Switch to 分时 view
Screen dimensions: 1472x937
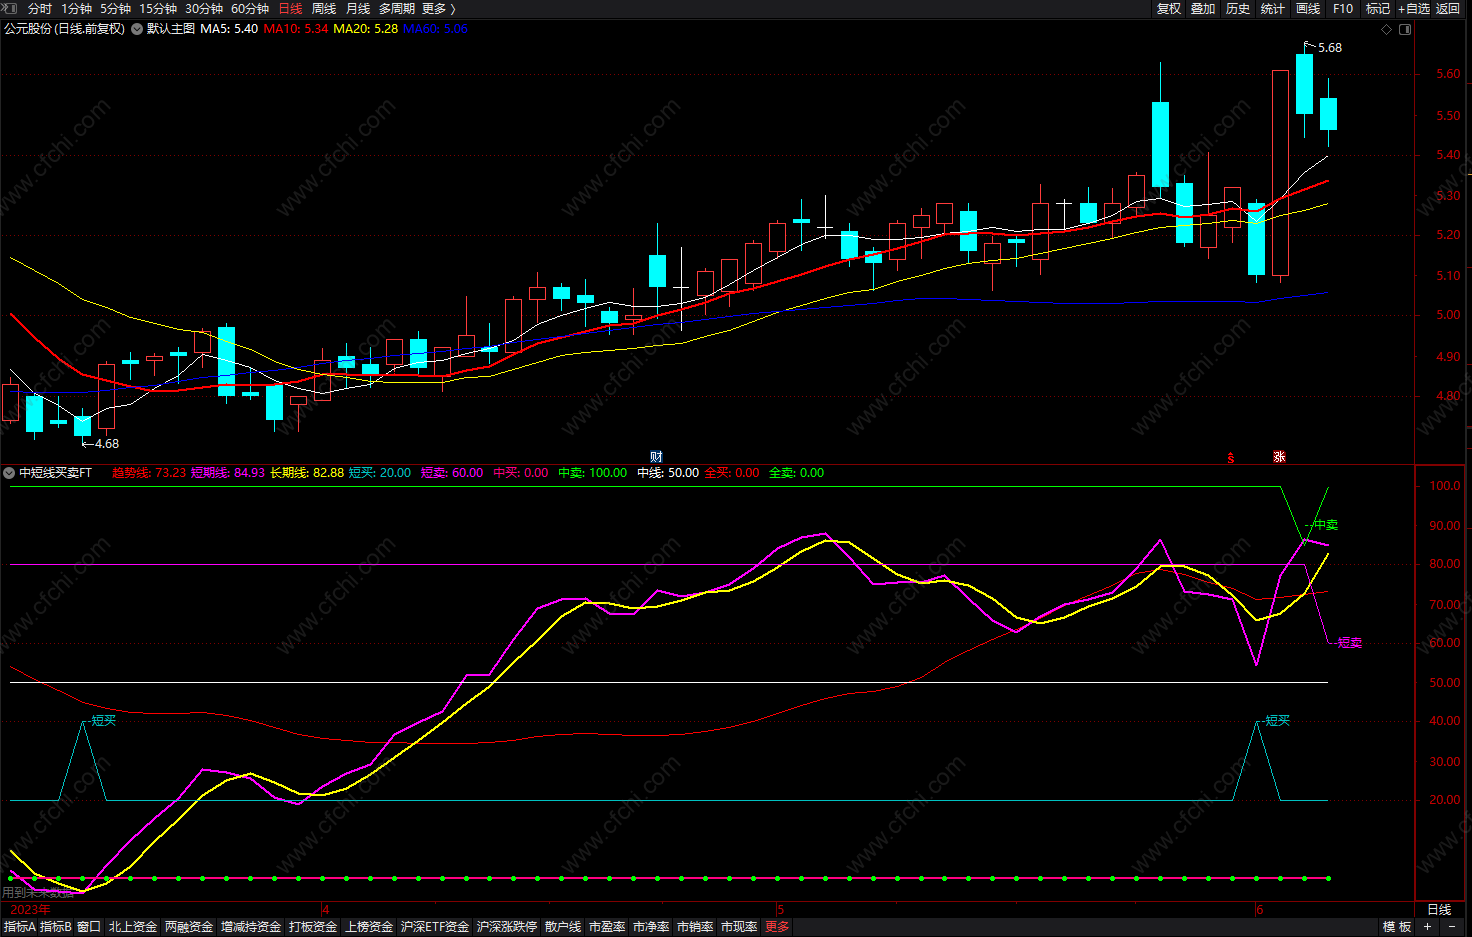40,8
